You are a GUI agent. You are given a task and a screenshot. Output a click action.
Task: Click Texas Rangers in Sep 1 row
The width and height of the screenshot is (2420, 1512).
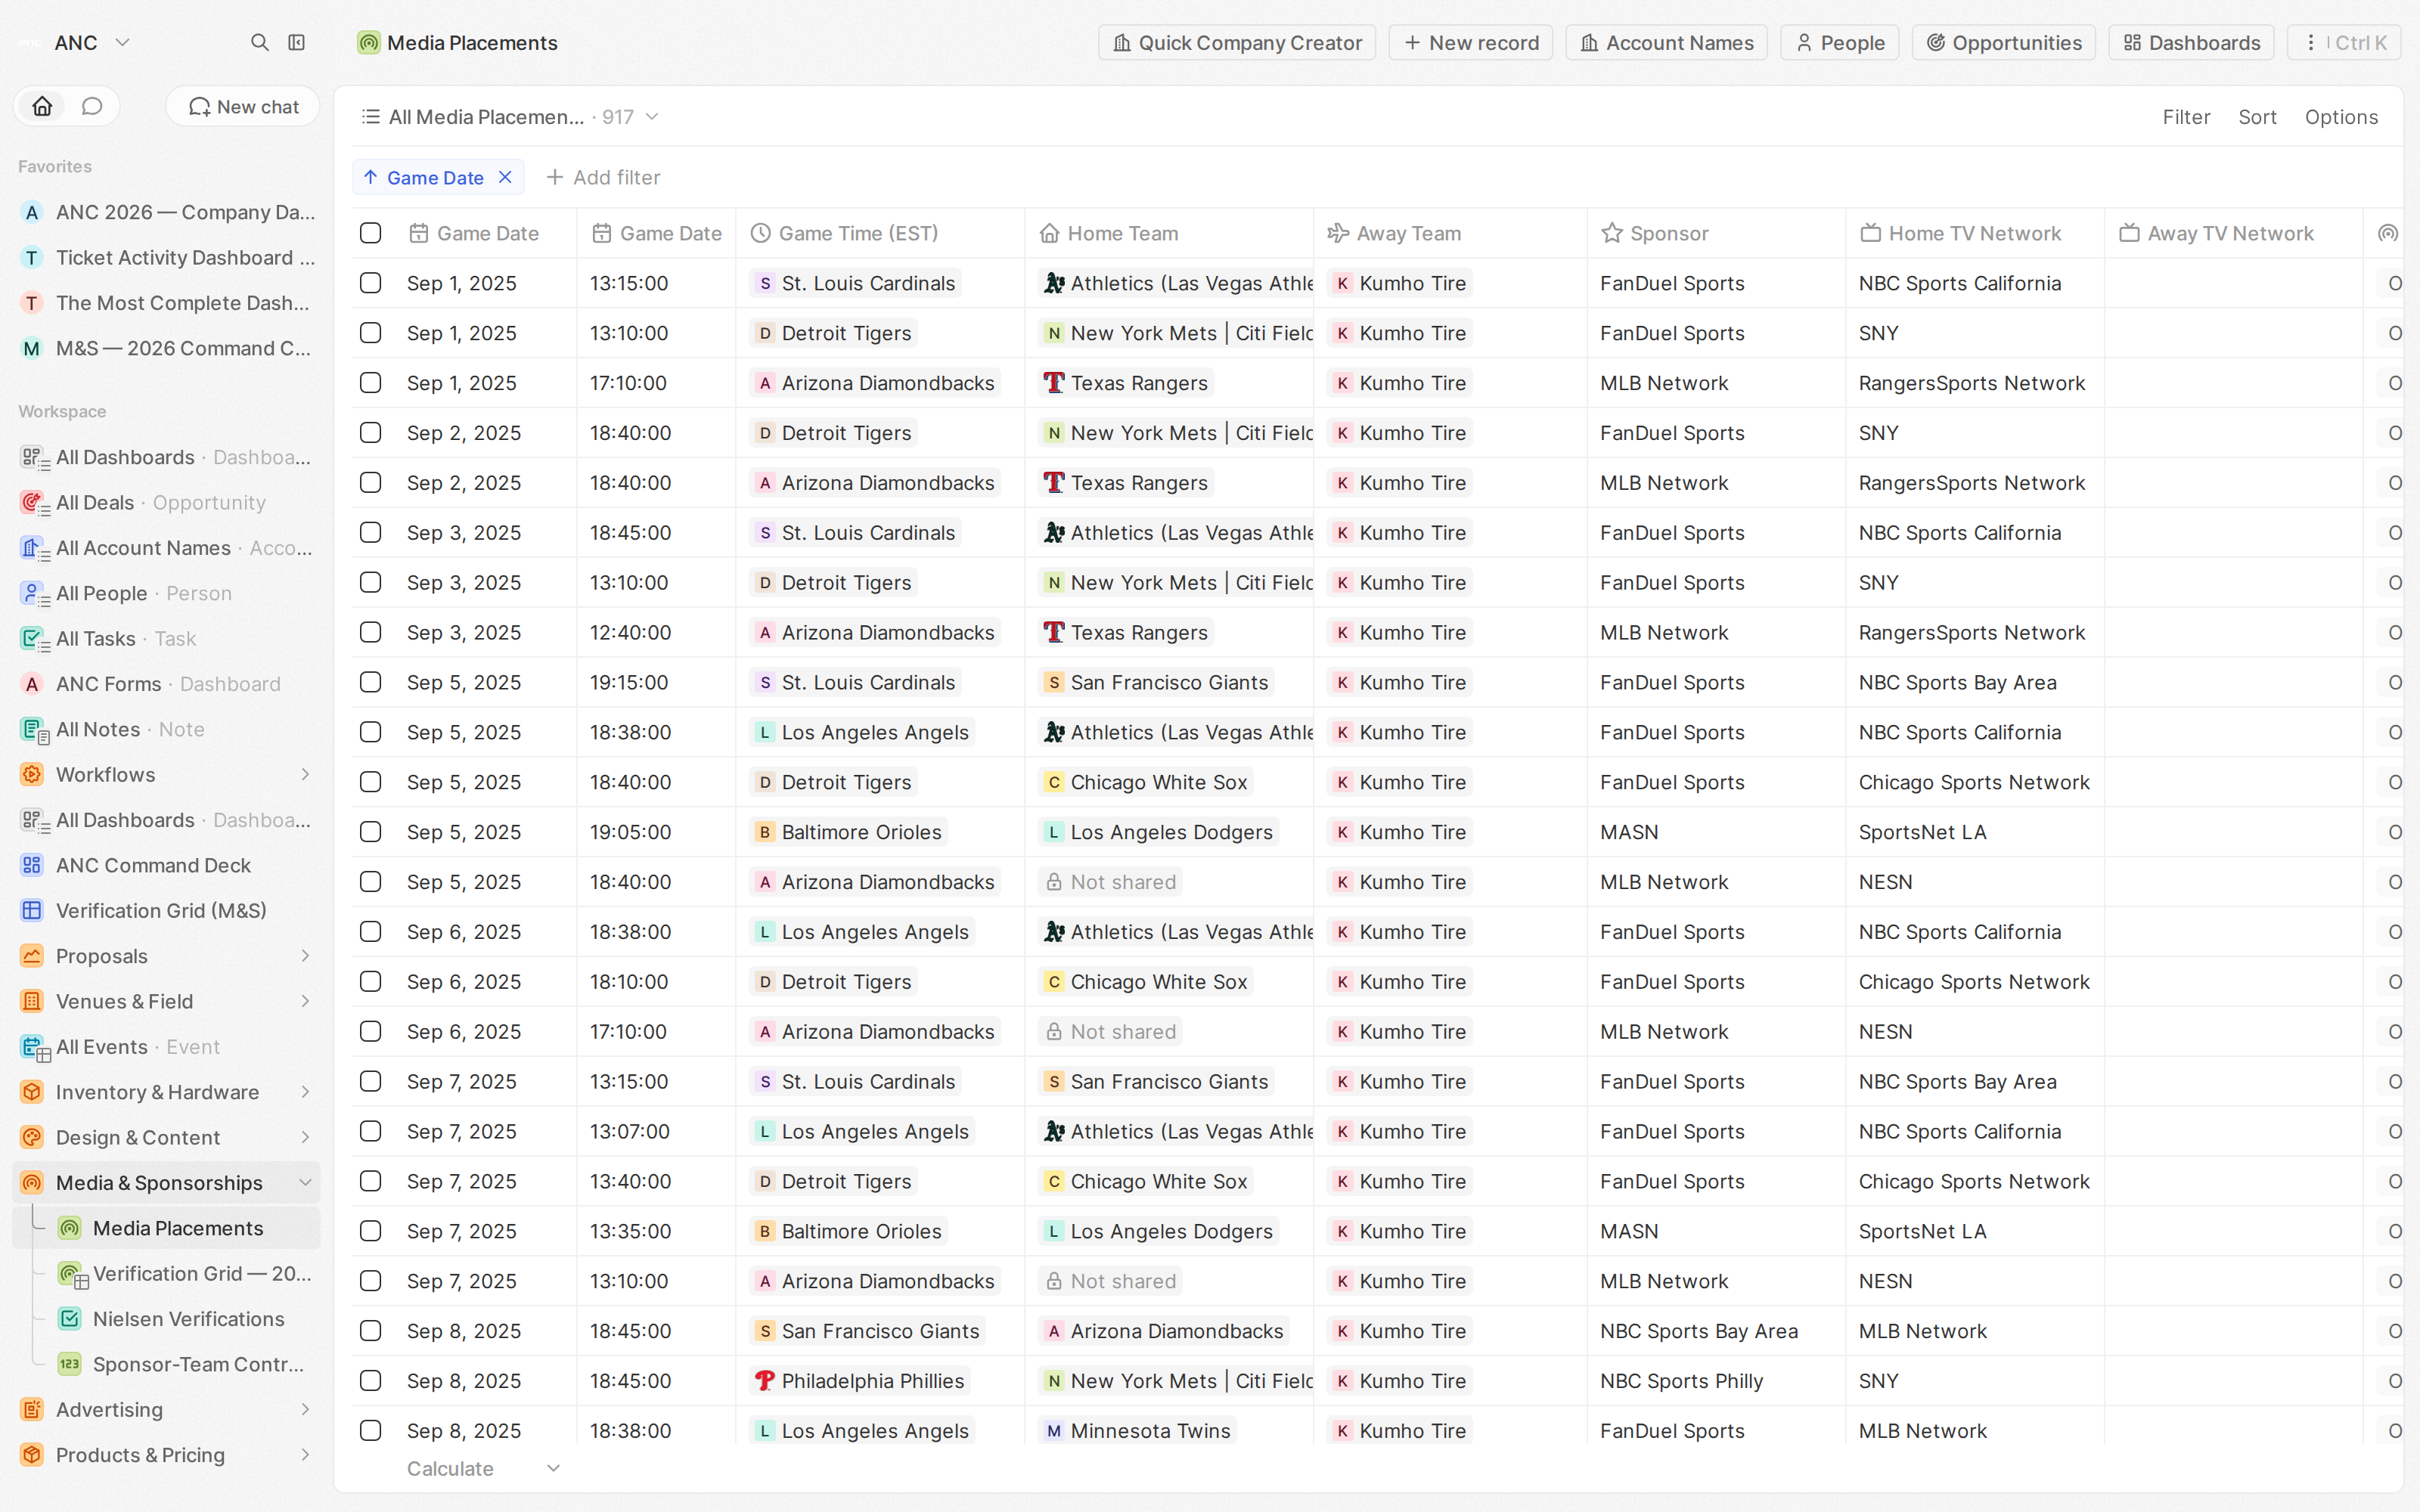1125,383
